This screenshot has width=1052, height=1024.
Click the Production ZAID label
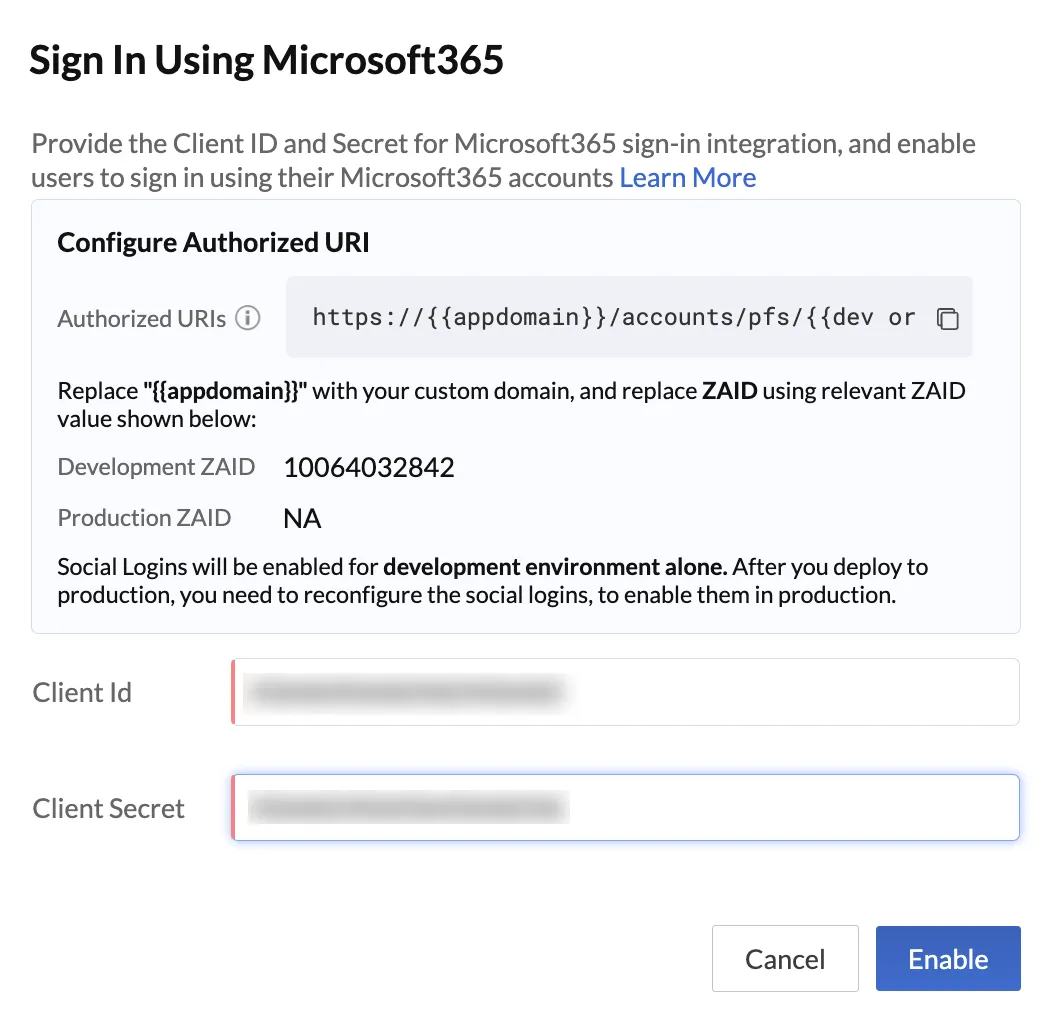pyautogui.click(x=144, y=517)
